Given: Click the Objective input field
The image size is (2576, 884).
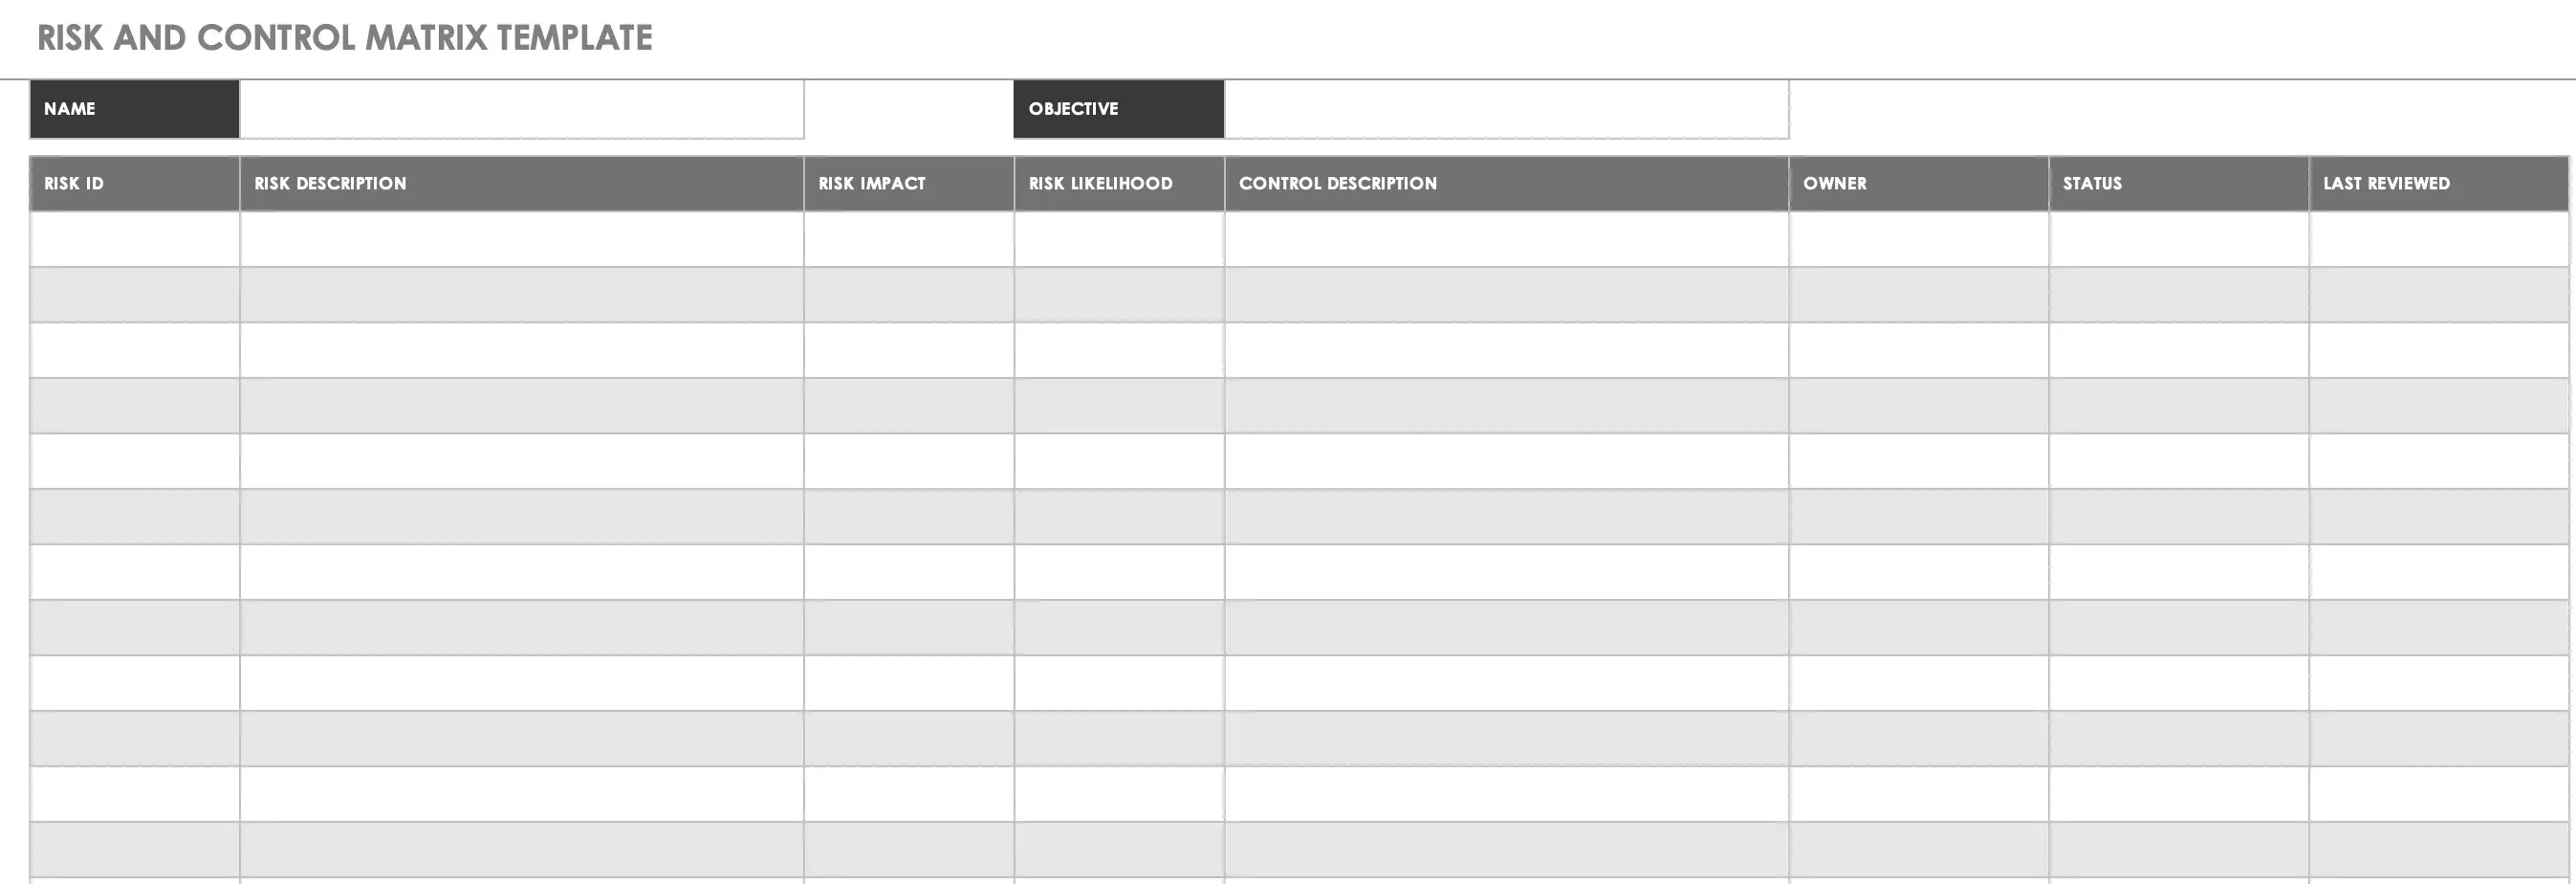Looking at the screenshot, I should (1506, 109).
